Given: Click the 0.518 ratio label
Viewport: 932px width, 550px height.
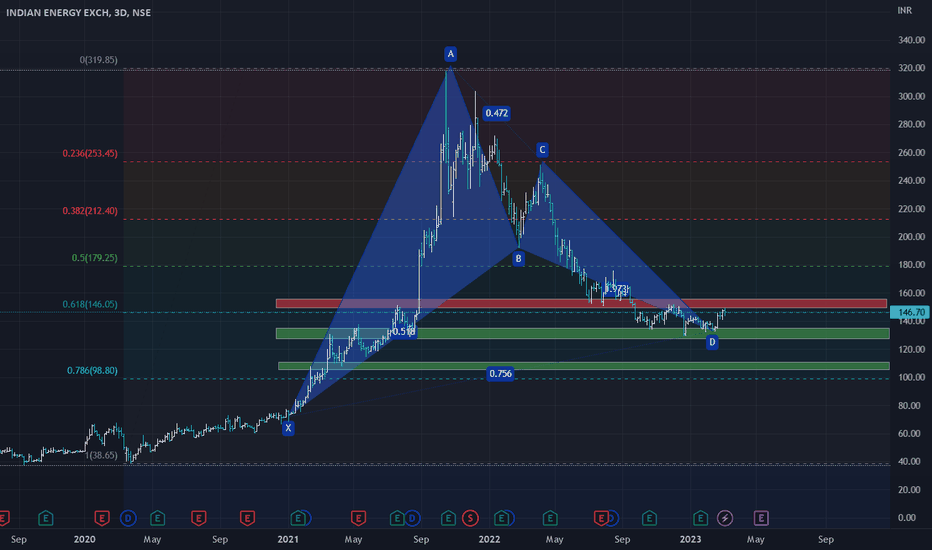Looking at the screenshot, I should (x=404, y=332).
